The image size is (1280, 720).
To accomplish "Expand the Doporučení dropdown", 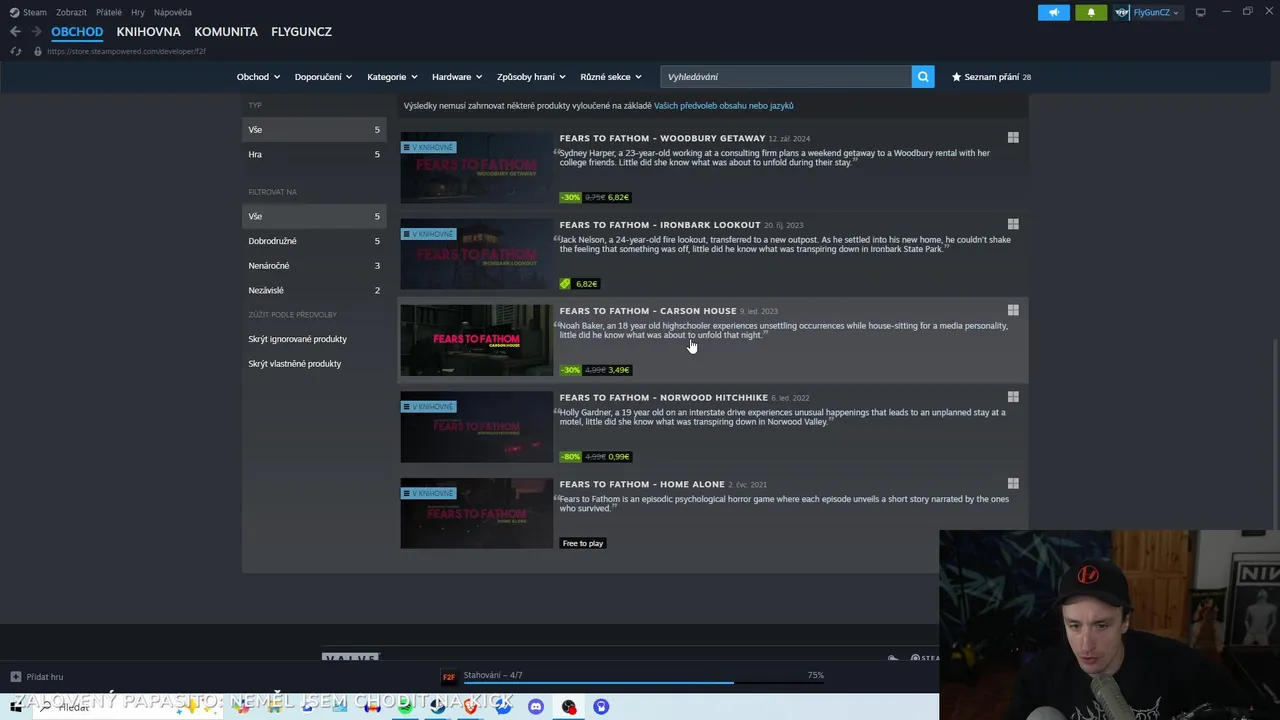I will (323, 77).
